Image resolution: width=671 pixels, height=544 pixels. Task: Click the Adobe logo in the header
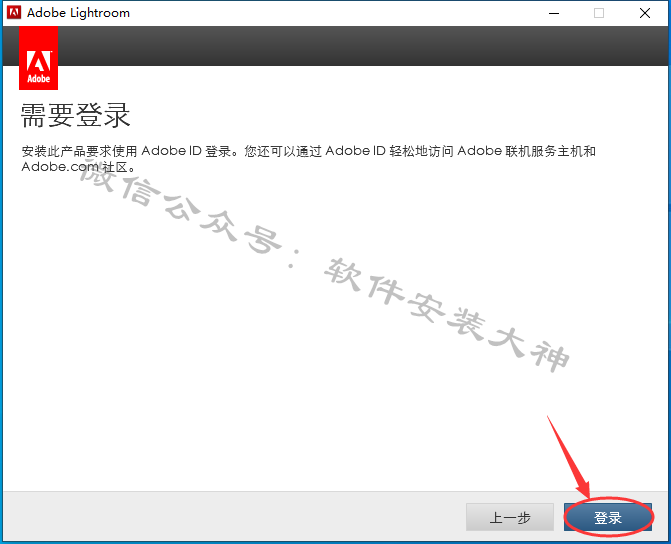coord(39,58)
